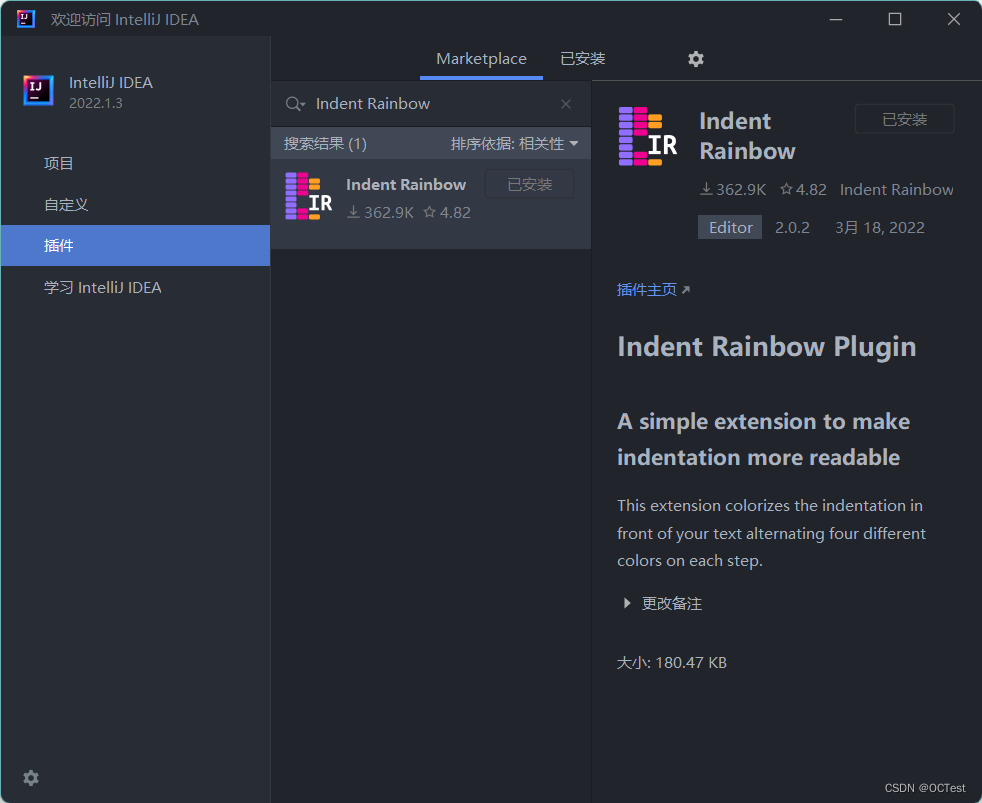Screen dimensions: 982x803
Task: Click 已安装 button in search result row
Action: click(x=530, y=184)
